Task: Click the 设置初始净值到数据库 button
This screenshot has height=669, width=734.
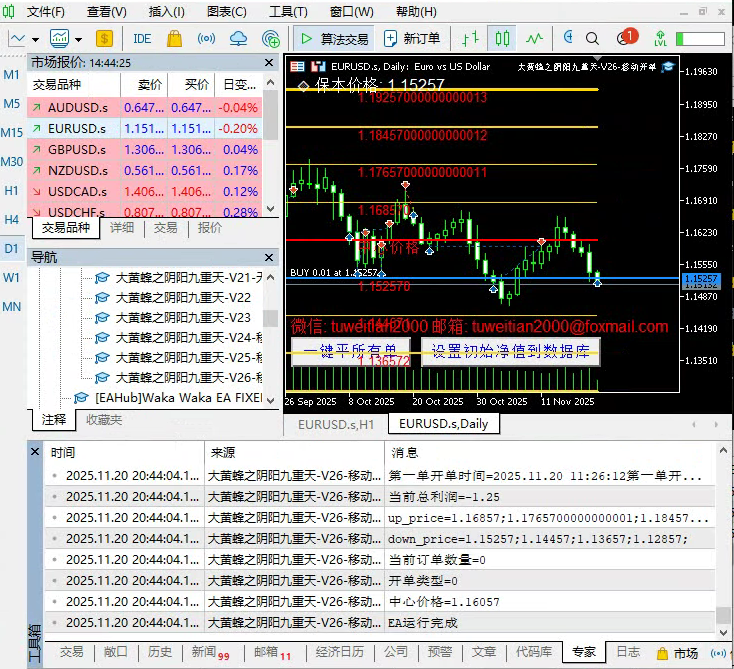Action: click(x=510, y=351)
